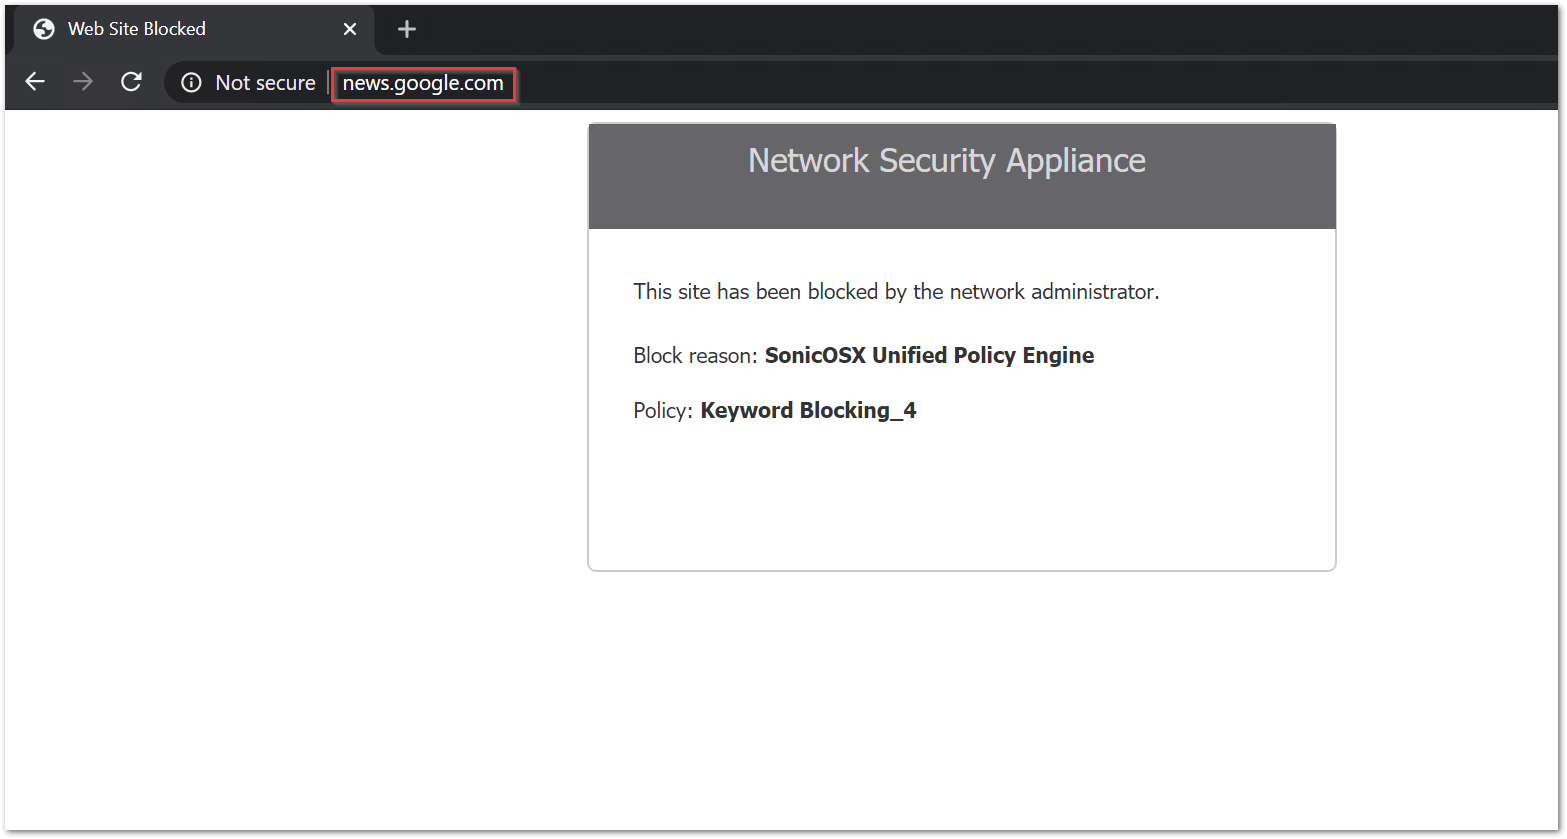Click the Not secure label
Viewport: 1567px width, 839px height.
coord(265,83)
